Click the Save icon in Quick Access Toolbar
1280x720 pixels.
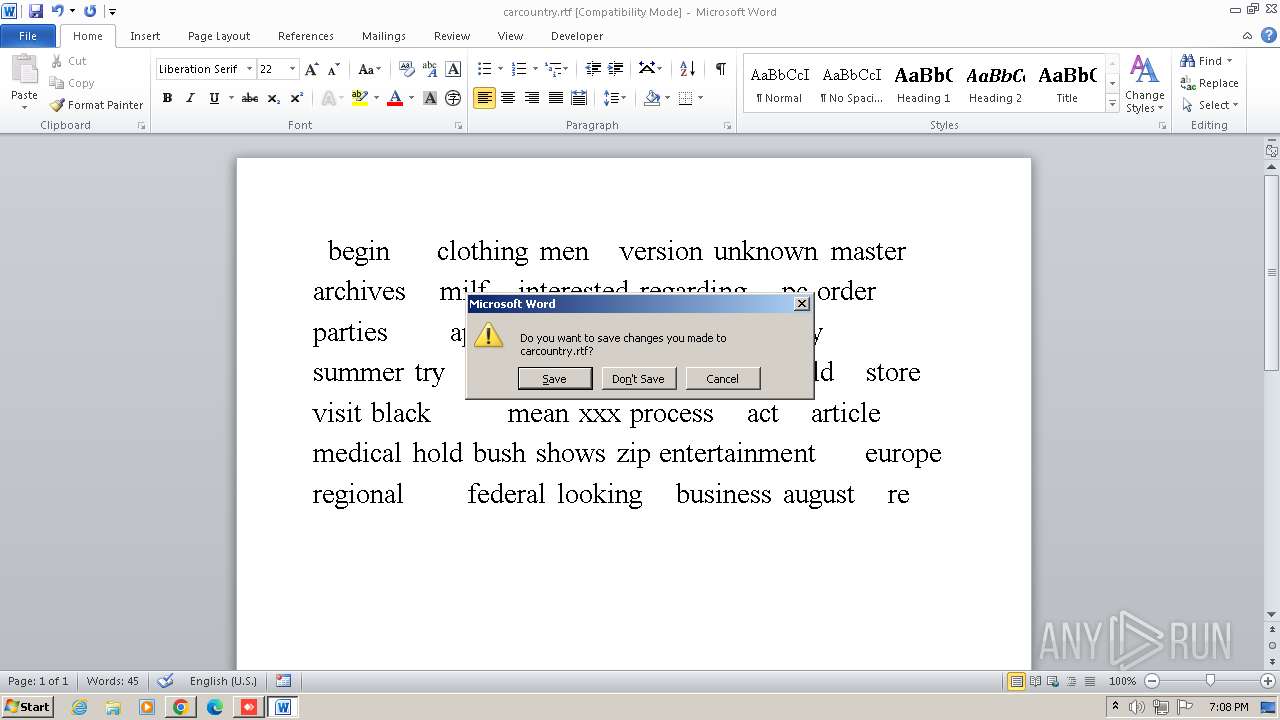[36, 11]
